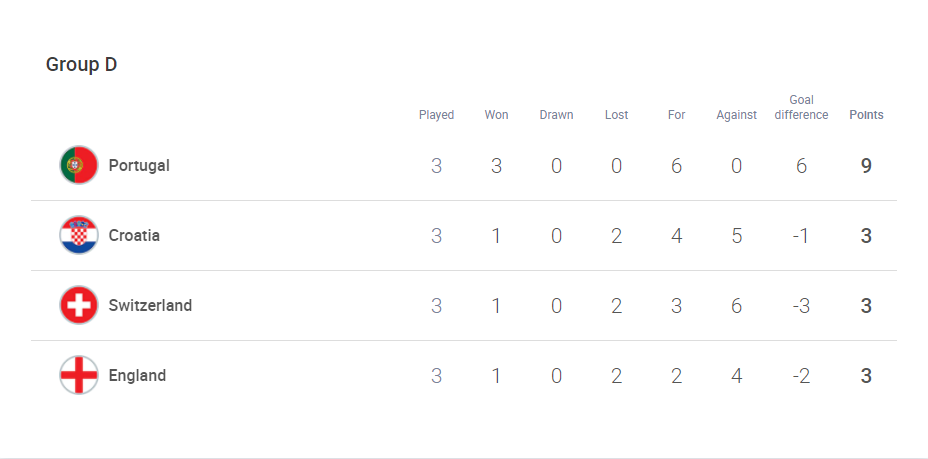Click the Against column header
Image resolution: width=928 pixels, height=459 pixels.
point(736,115)
